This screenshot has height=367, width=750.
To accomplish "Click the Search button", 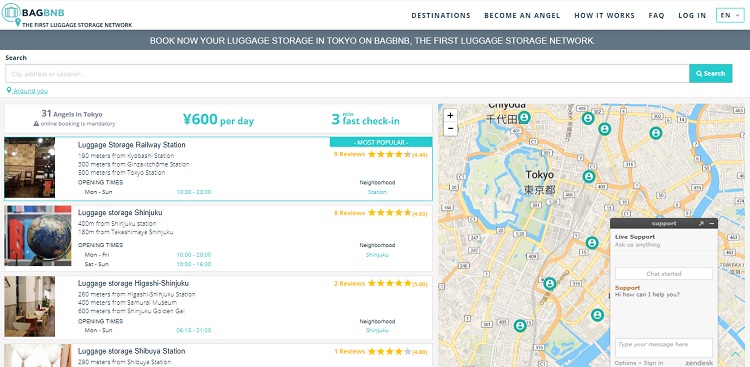I will [711, 73].
